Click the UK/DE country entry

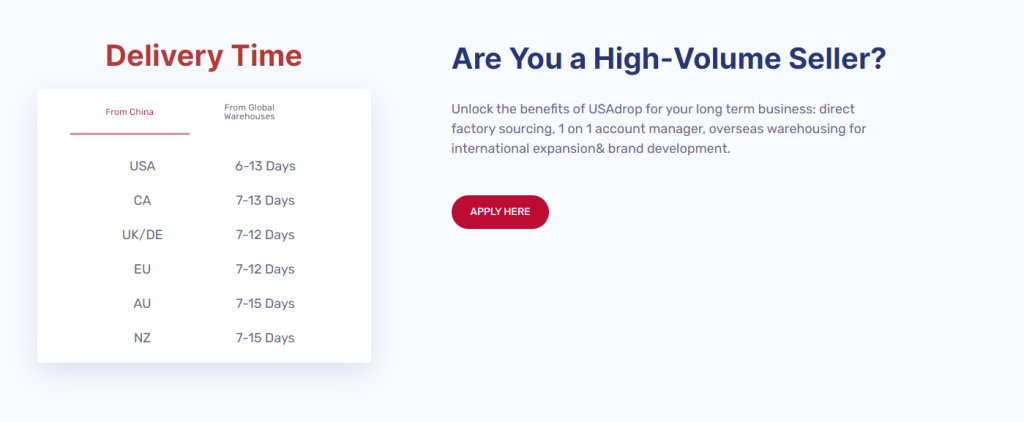coord(142,235)
